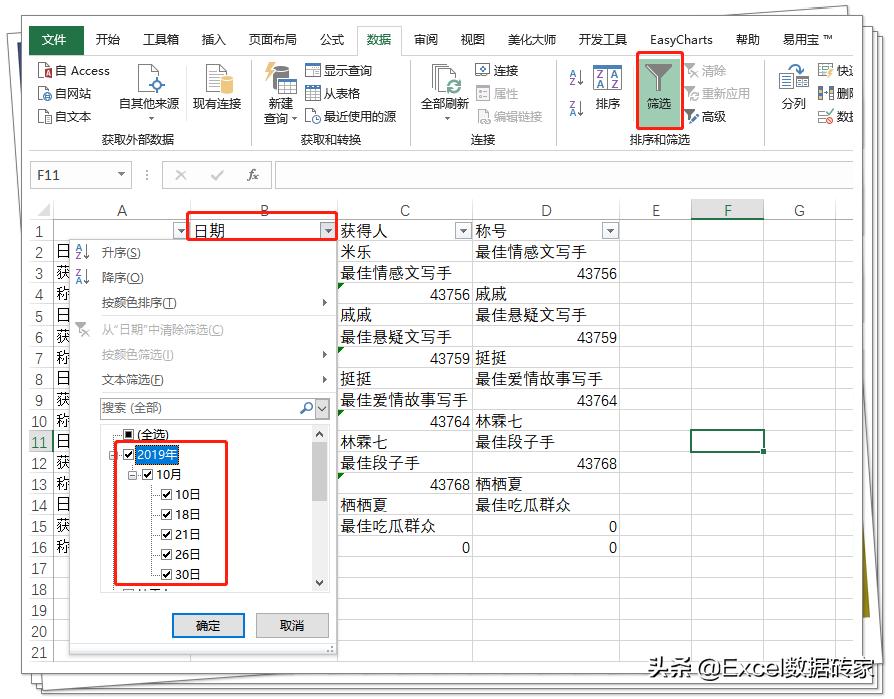Uncheck the 10日 date checkbox
This screenshot has width=894, height=699.
[167, 494]
